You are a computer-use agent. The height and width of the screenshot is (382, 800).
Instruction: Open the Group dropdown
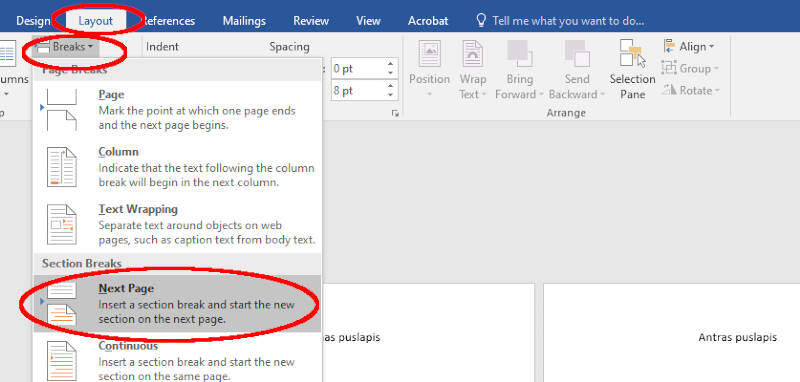click(690, 68)
